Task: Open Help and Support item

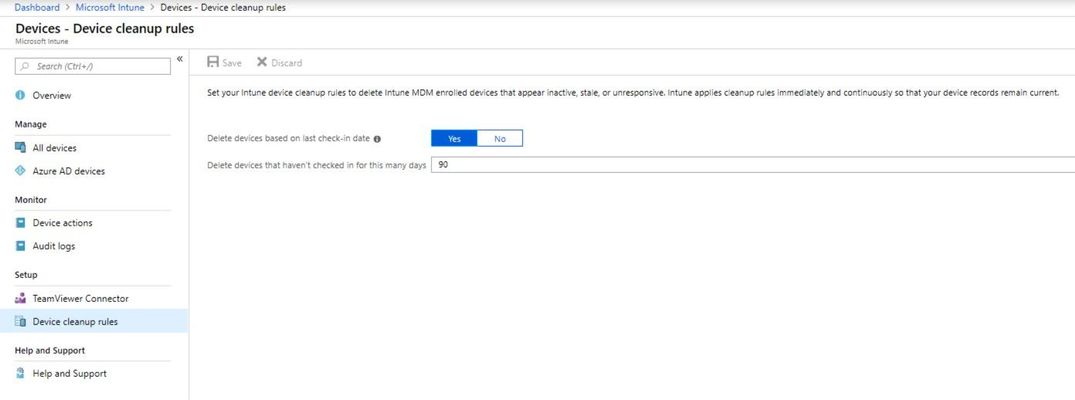Action: 69,373
